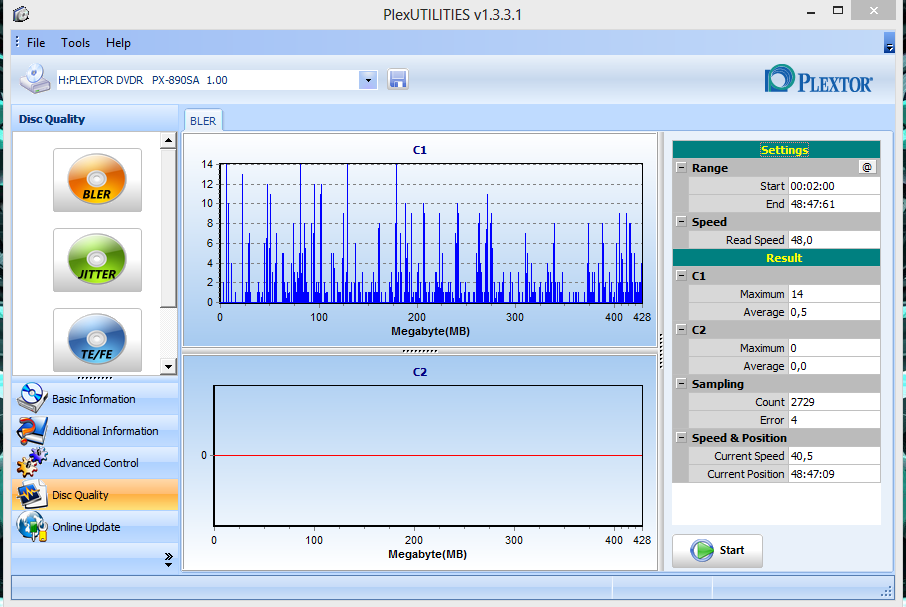Click the PlexUTILITIES app icon in title bar
The width and height of the screenshot is (906, 607).
point(21,14)
